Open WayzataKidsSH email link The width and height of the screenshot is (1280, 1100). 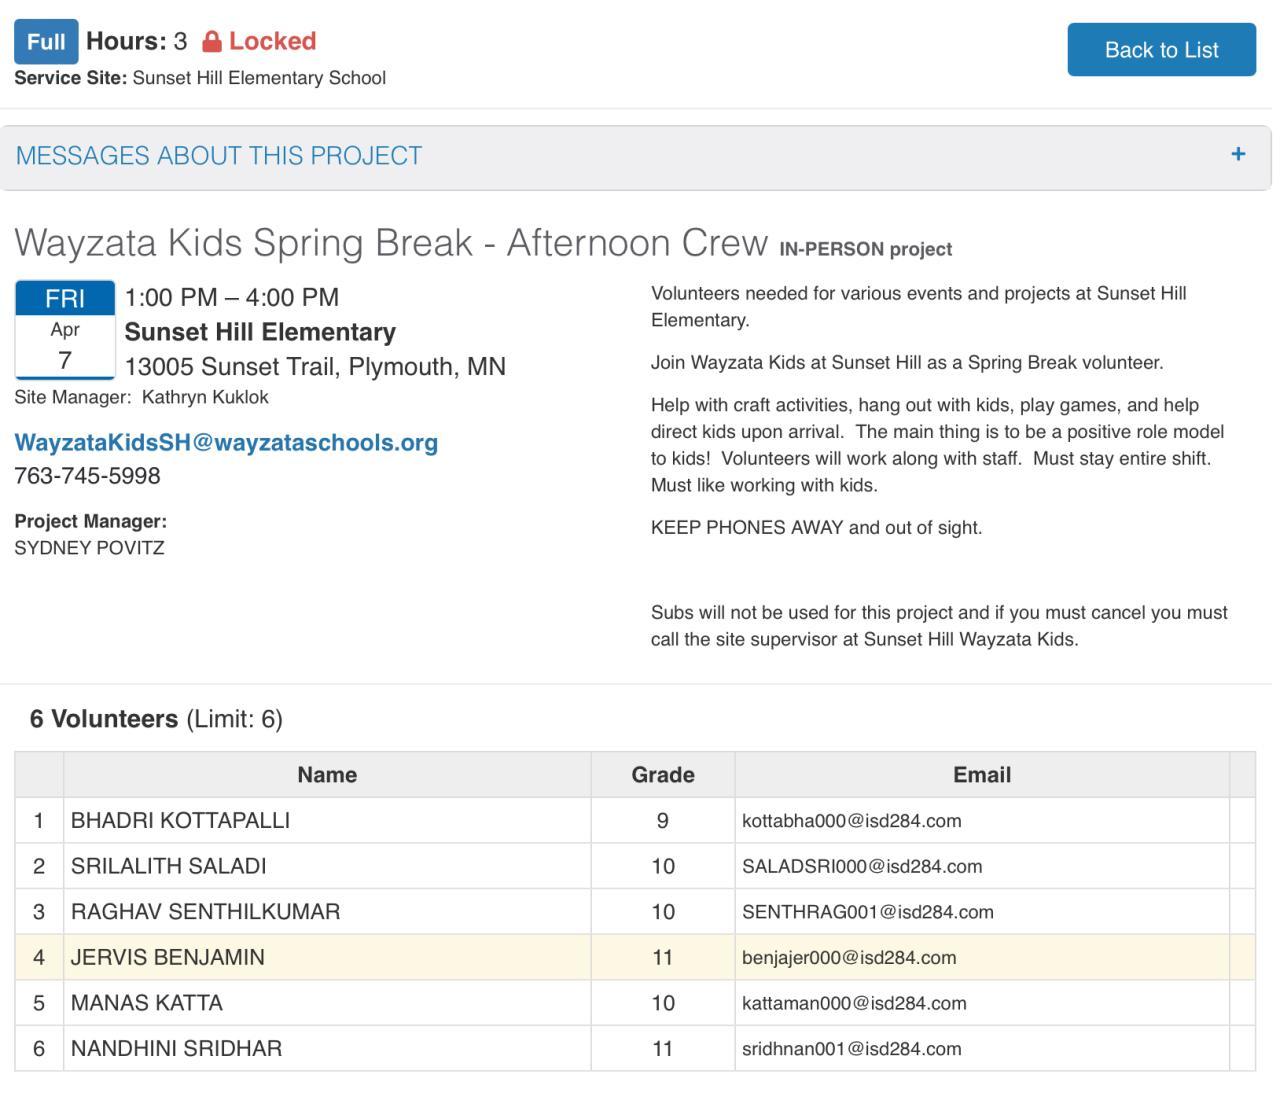[x=226, y=442]
